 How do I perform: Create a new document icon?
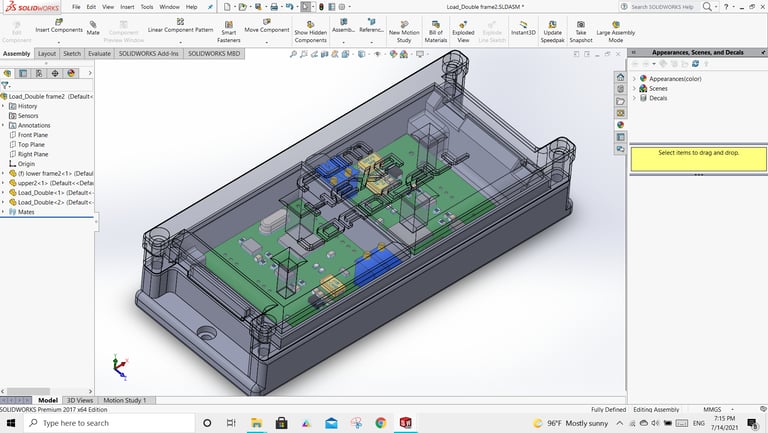pyautogui.click(x=227, y=7)
